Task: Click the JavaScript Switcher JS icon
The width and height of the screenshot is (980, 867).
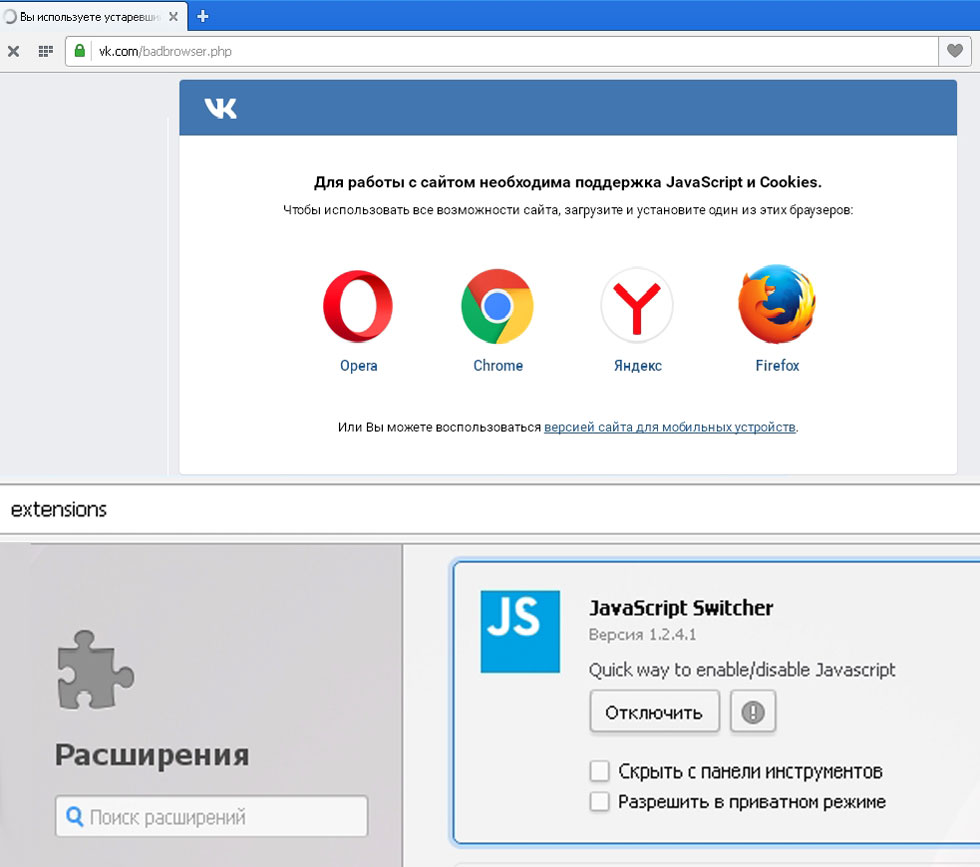Action: coord(520,631)
